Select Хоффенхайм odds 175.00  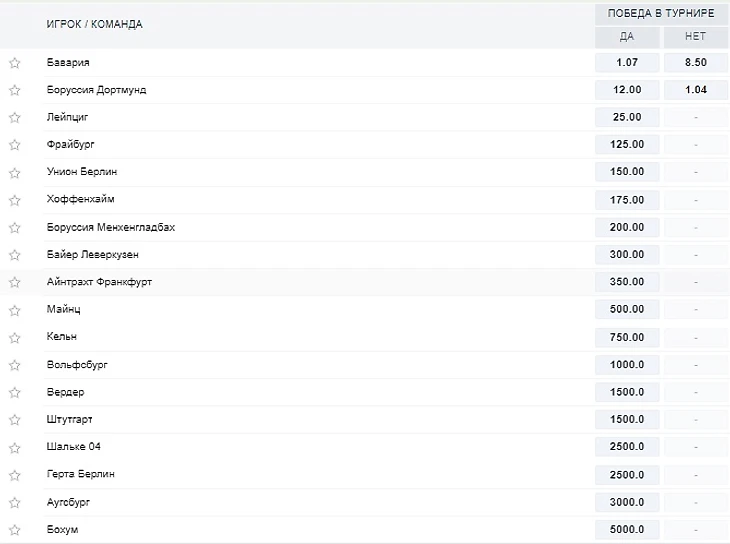click(627, 200)
